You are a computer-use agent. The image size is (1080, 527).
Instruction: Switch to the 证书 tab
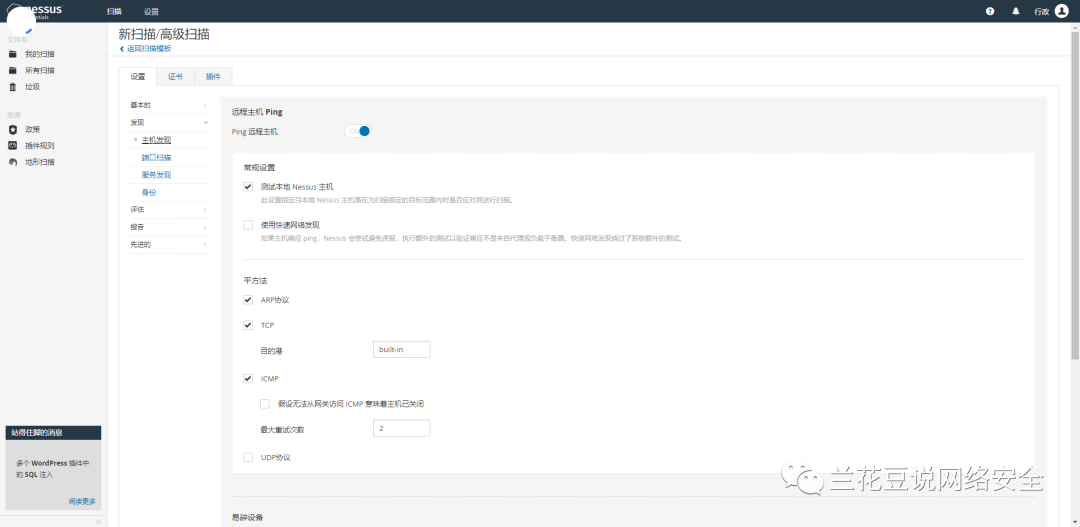click(175, 76)
